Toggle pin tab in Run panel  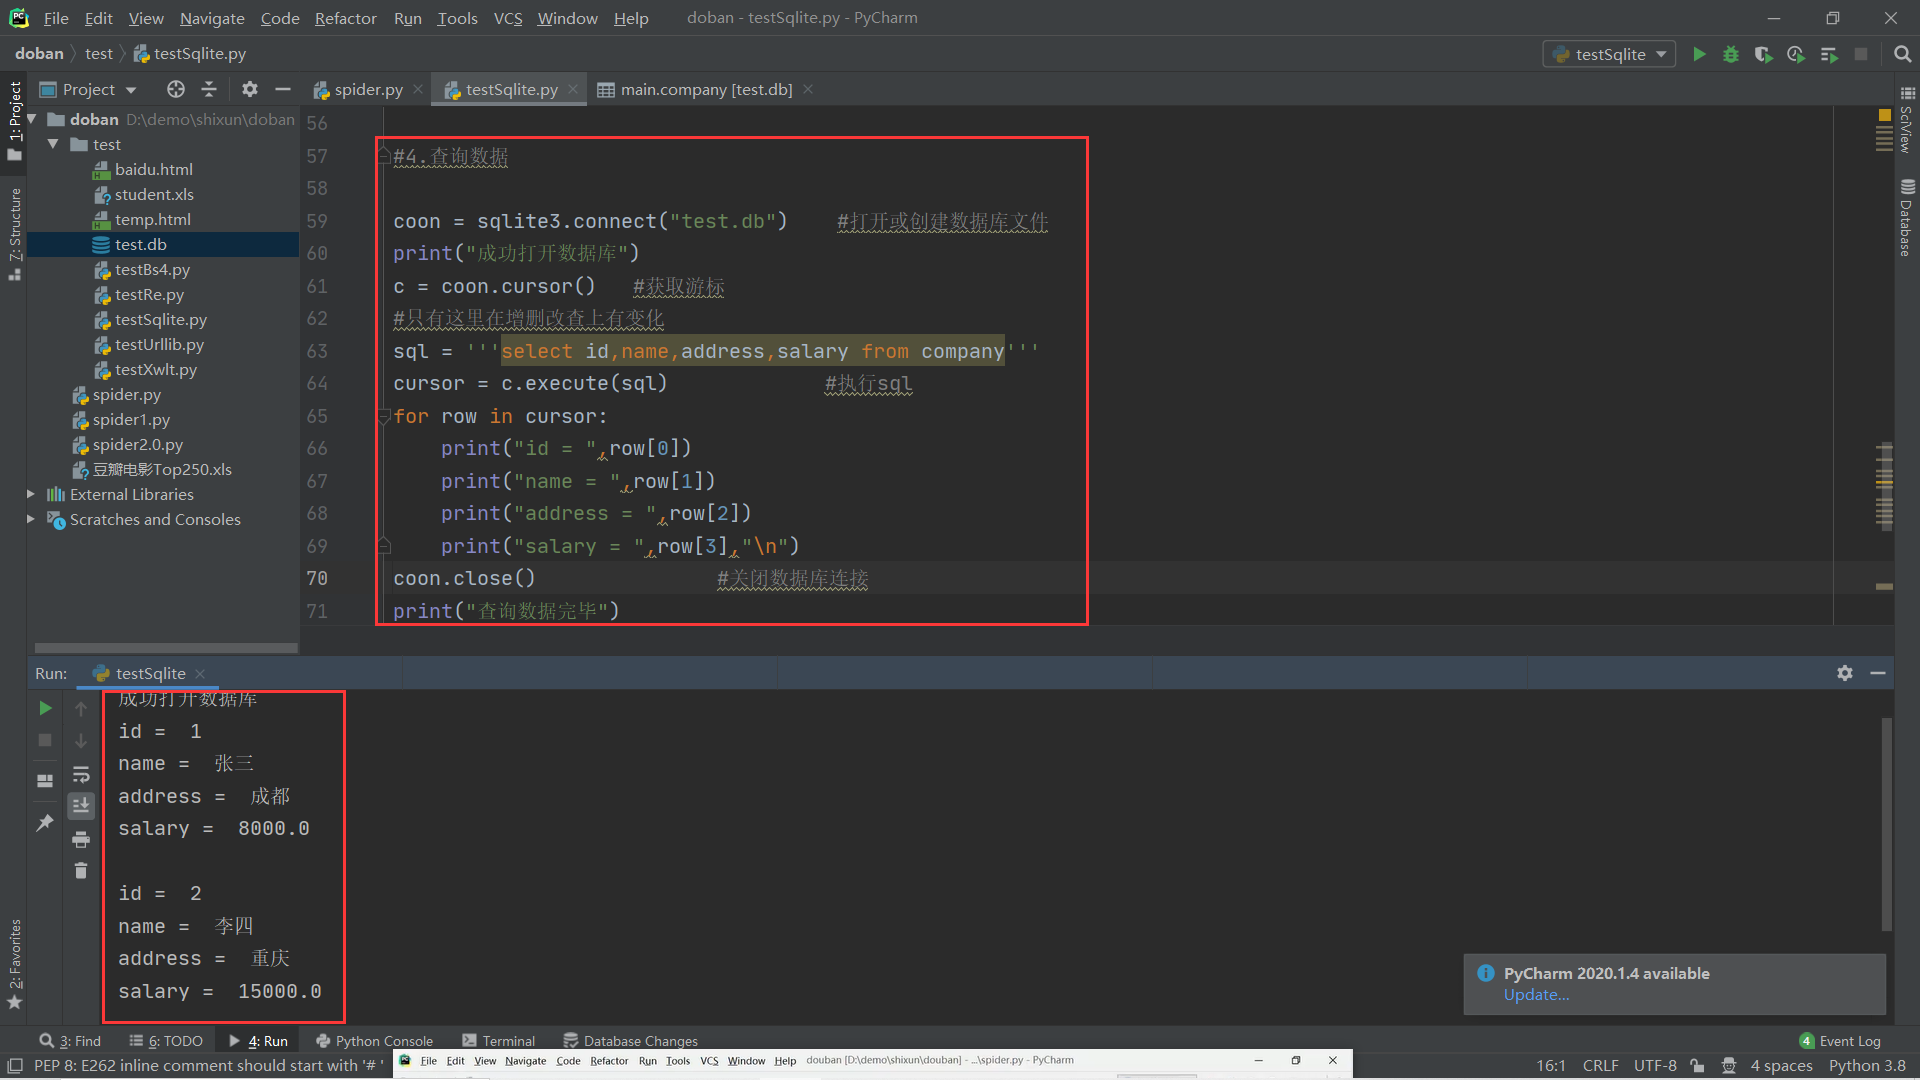45,823
